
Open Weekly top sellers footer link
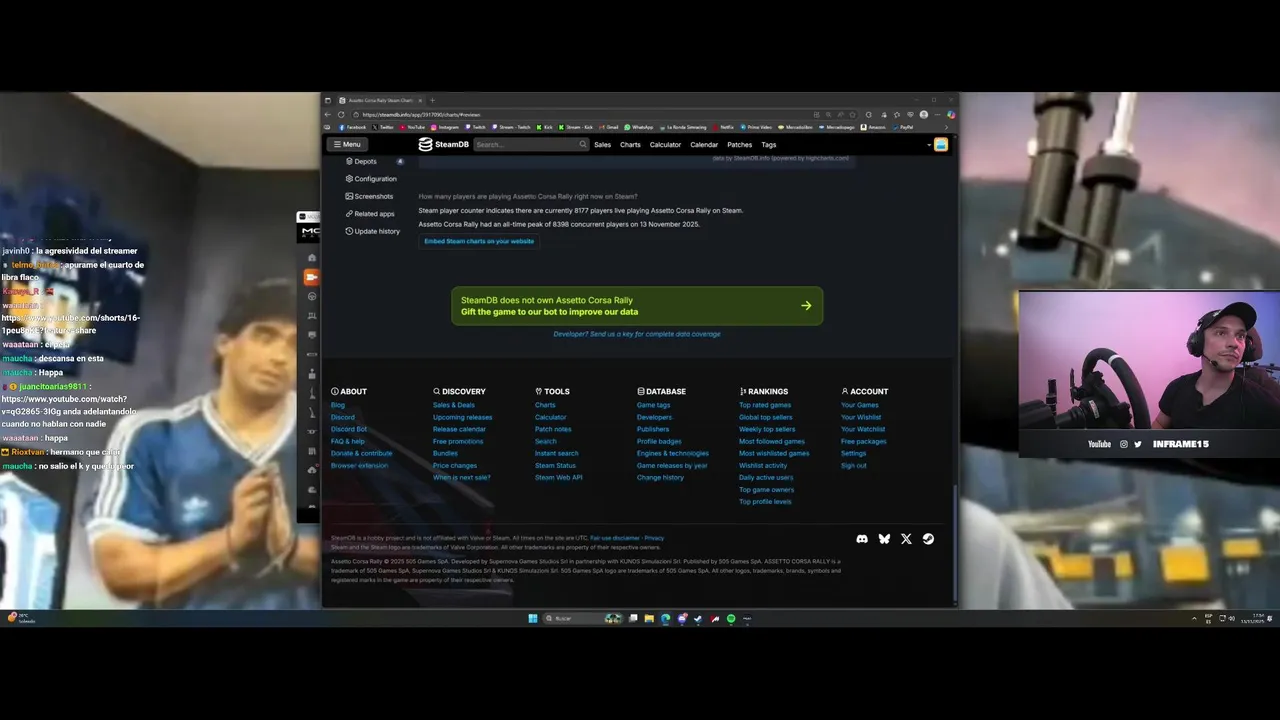pos(767,429)
